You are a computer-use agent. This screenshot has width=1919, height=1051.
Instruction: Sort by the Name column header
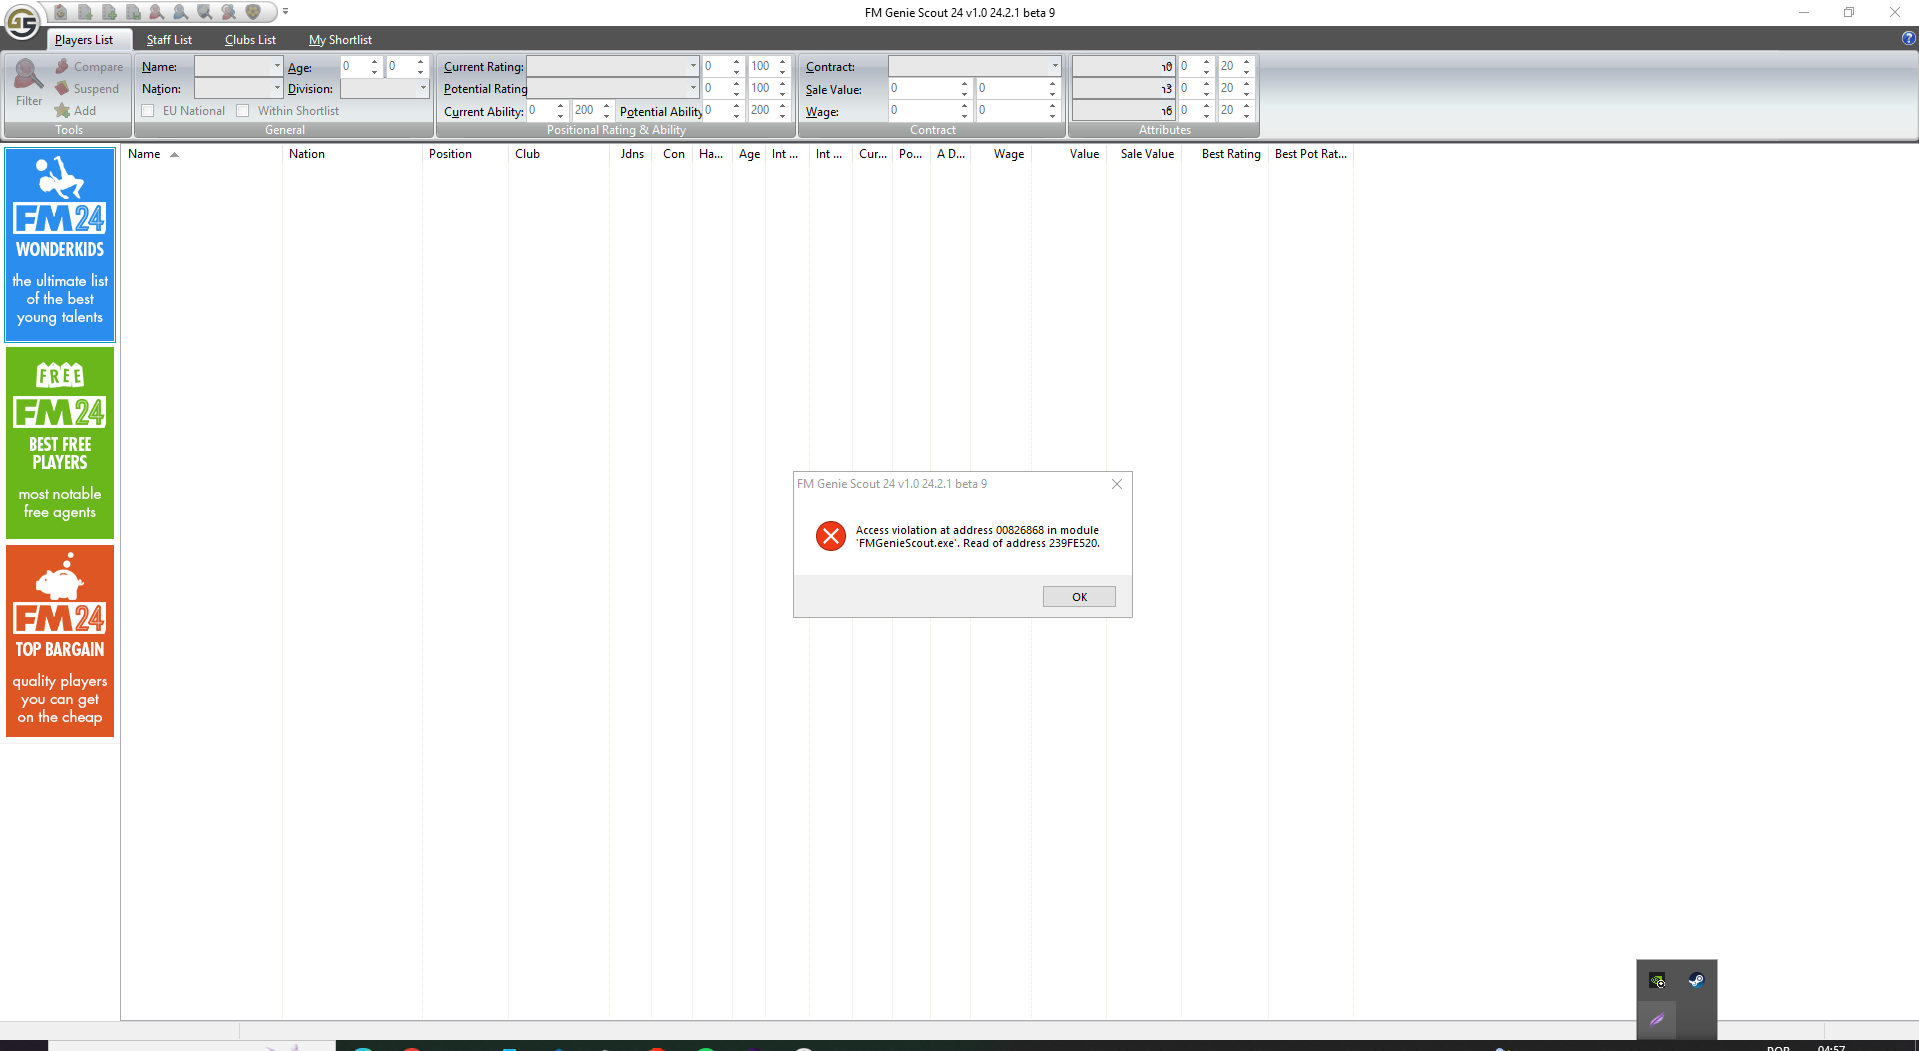pyautogui.click(x=202, y=154)
